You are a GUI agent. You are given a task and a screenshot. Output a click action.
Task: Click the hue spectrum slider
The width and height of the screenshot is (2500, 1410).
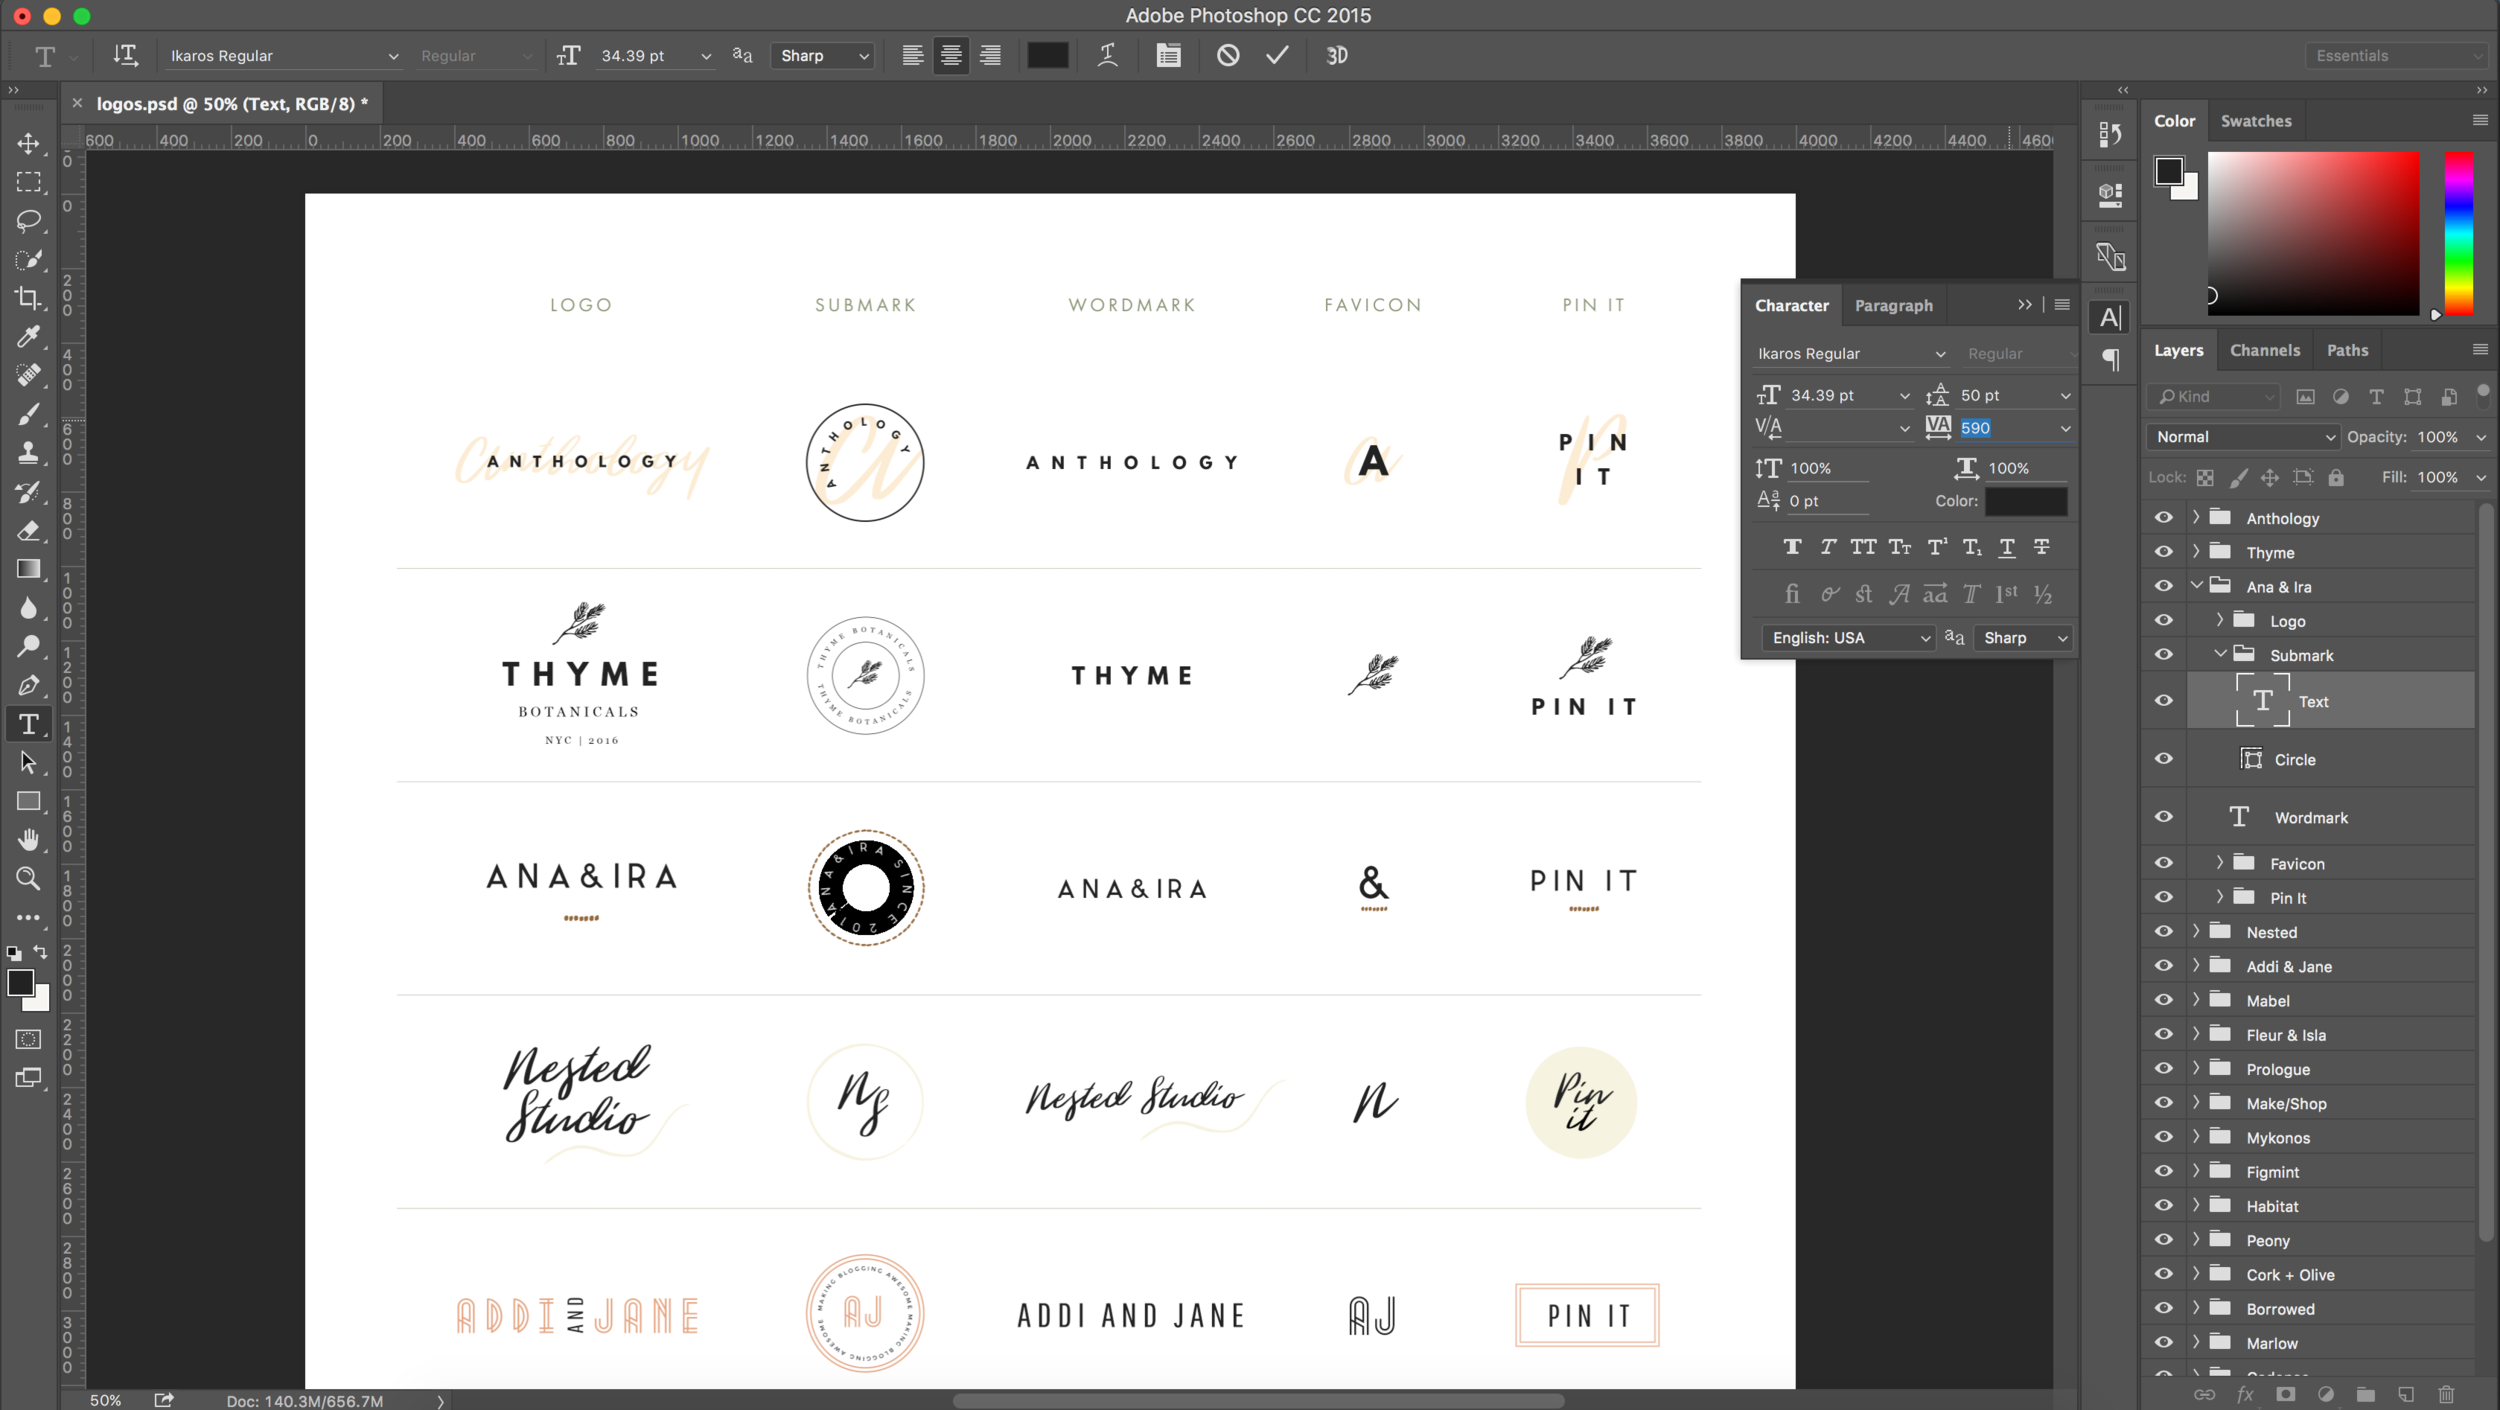click(x=2458, y=233)
